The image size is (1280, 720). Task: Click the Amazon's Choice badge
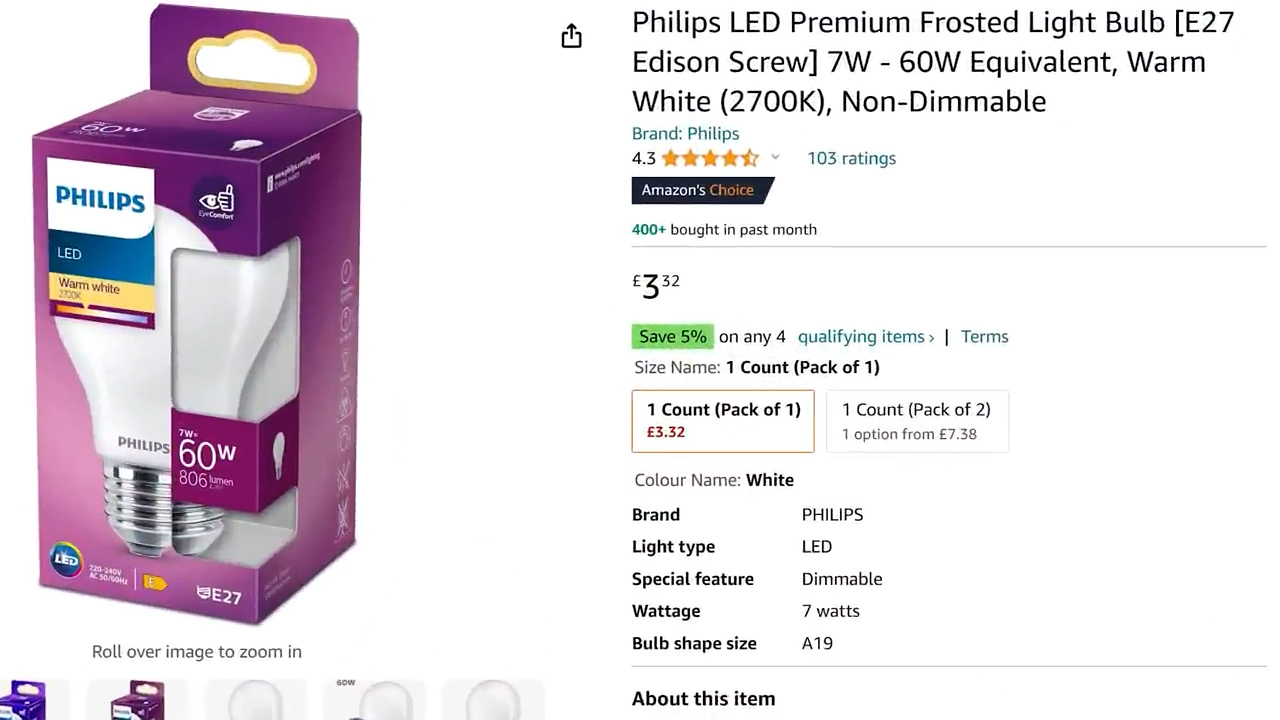(701, 190)
